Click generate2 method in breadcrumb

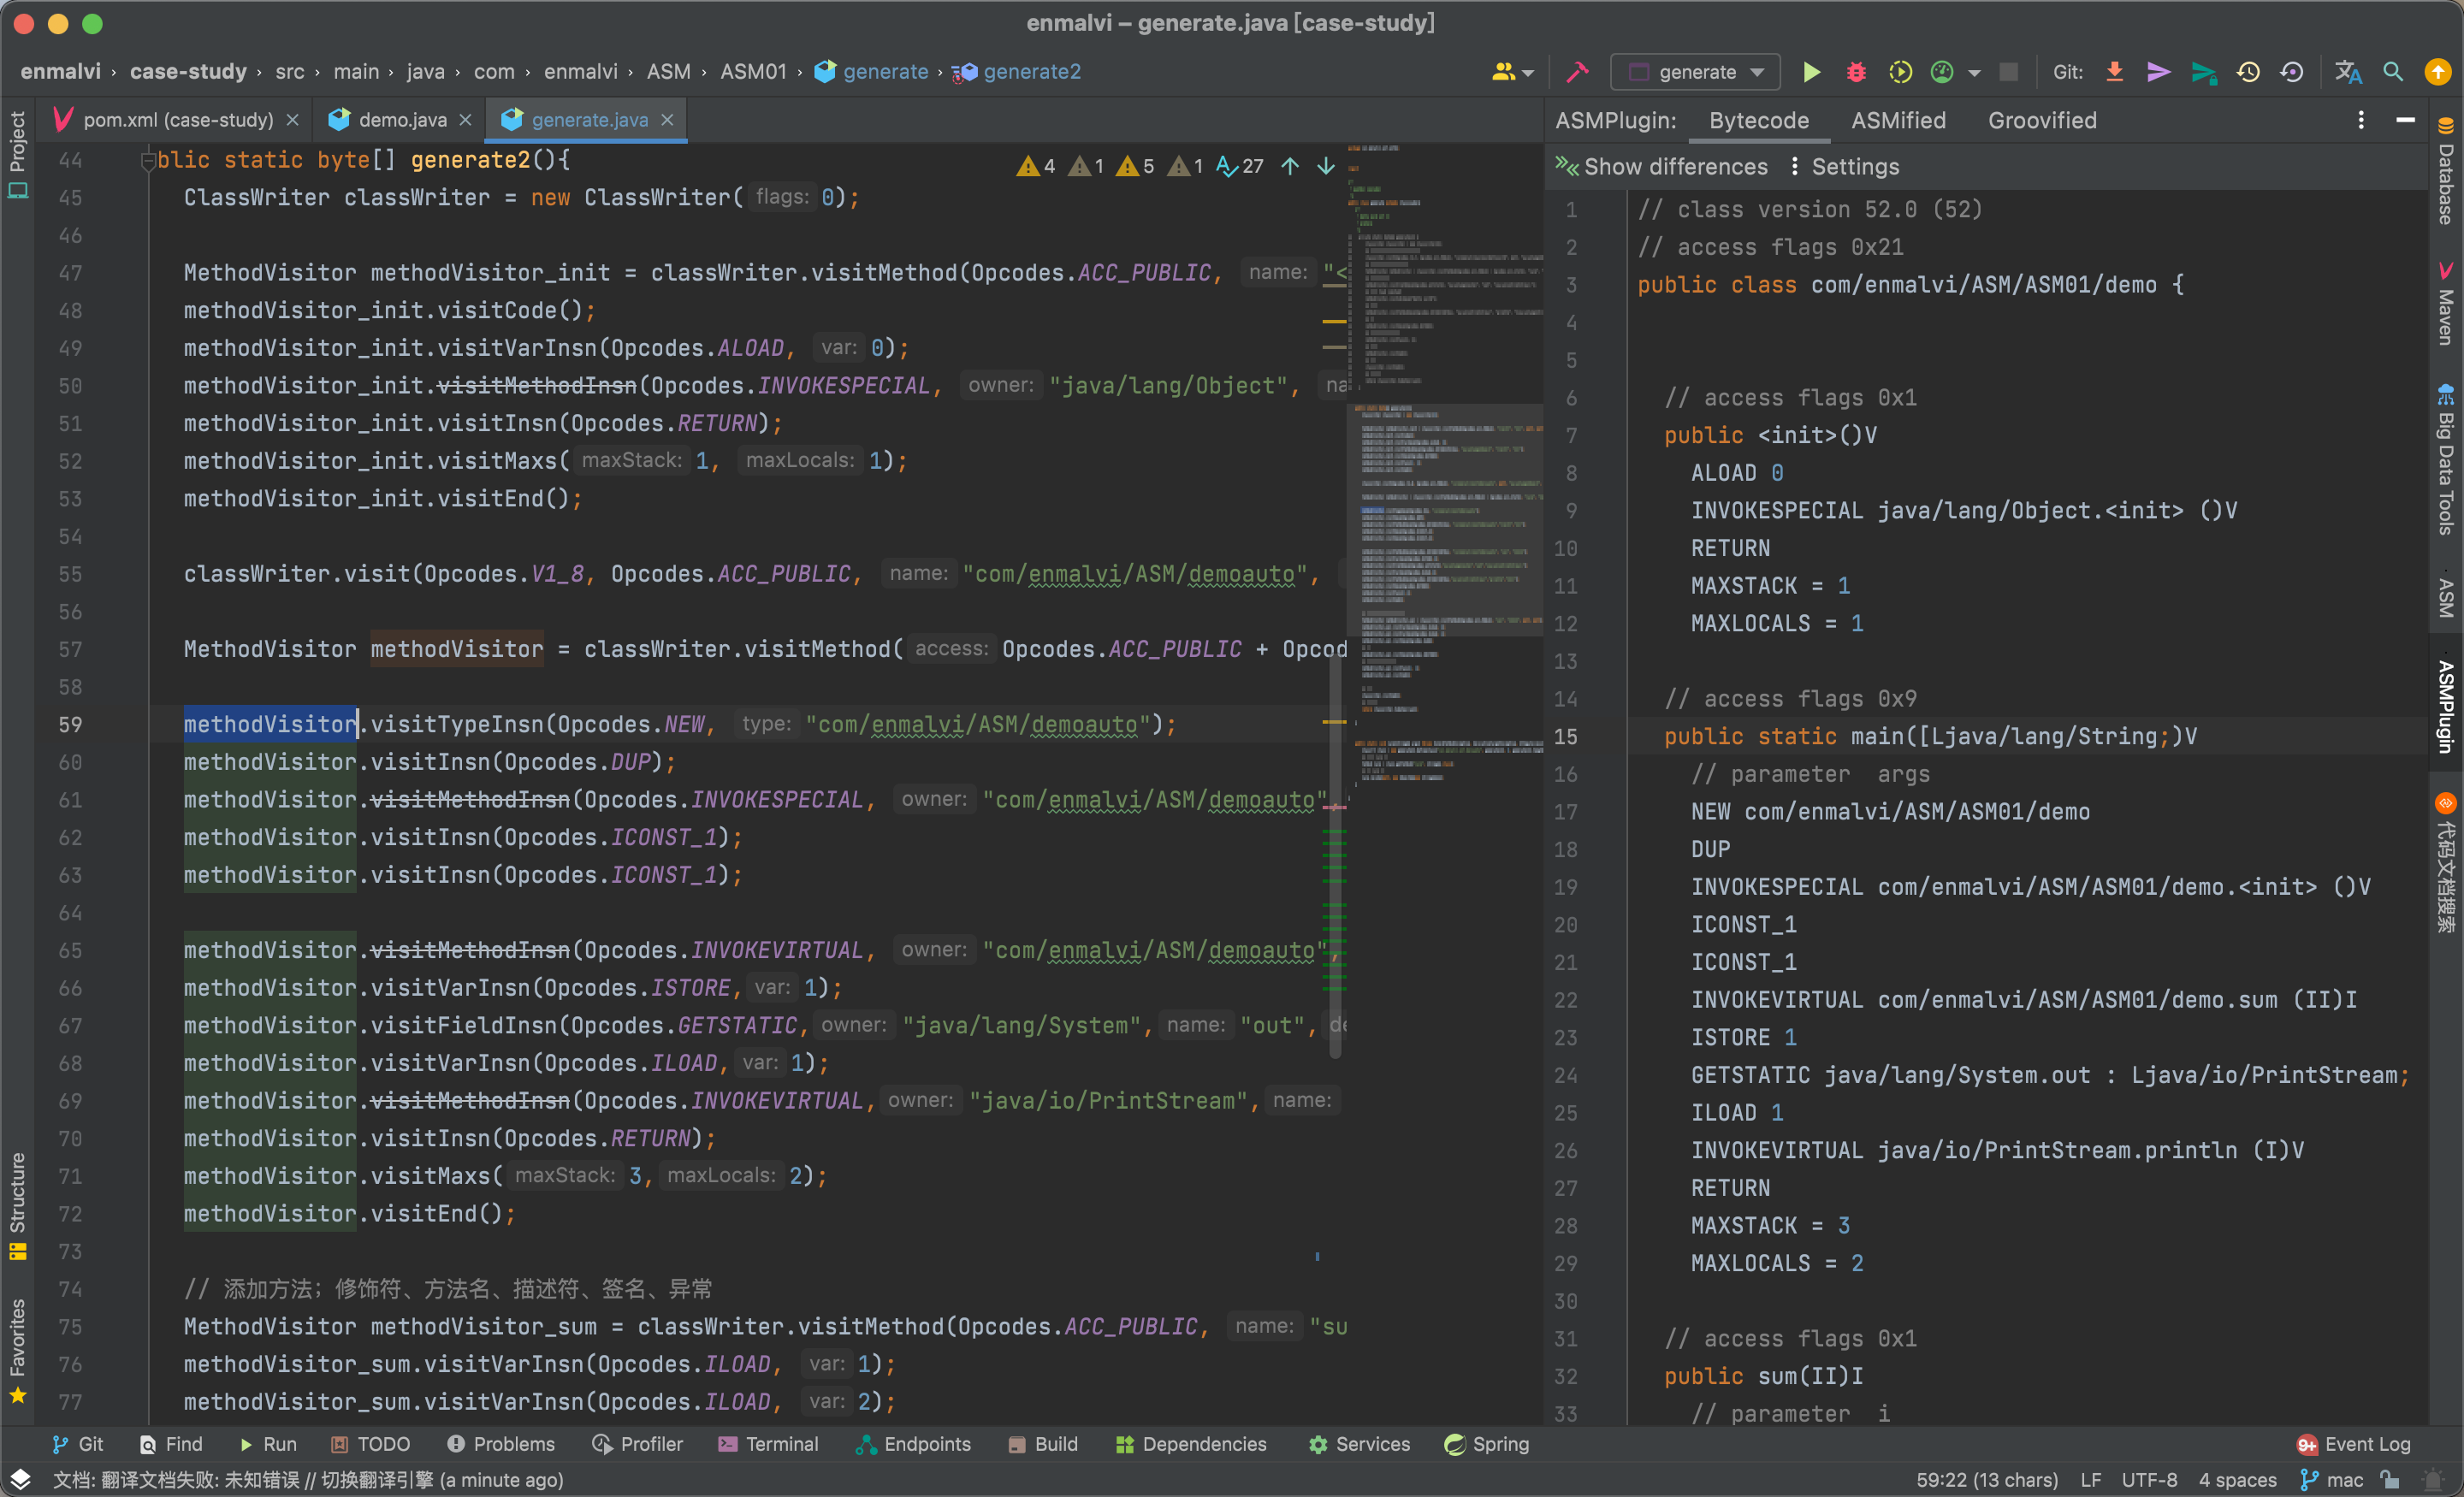1017,72
